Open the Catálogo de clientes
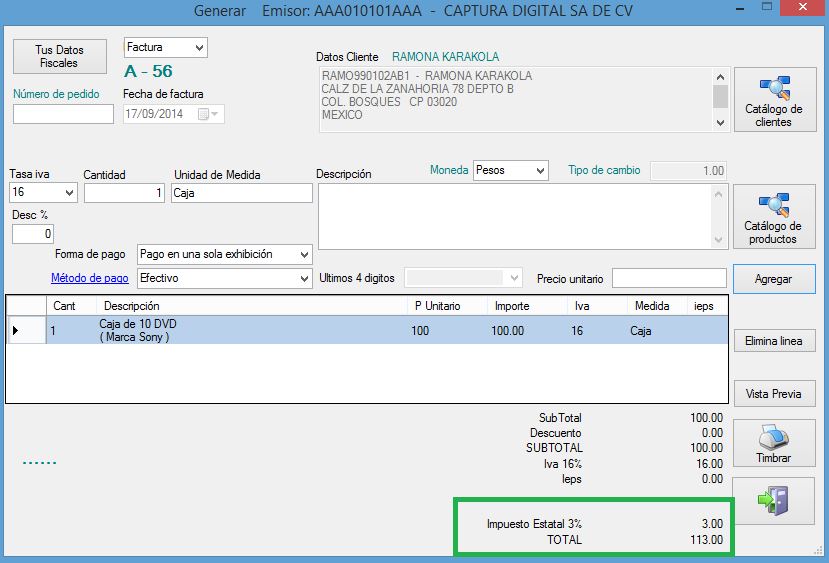This screenshot has width=829, height=563. [x=775, y=99]
